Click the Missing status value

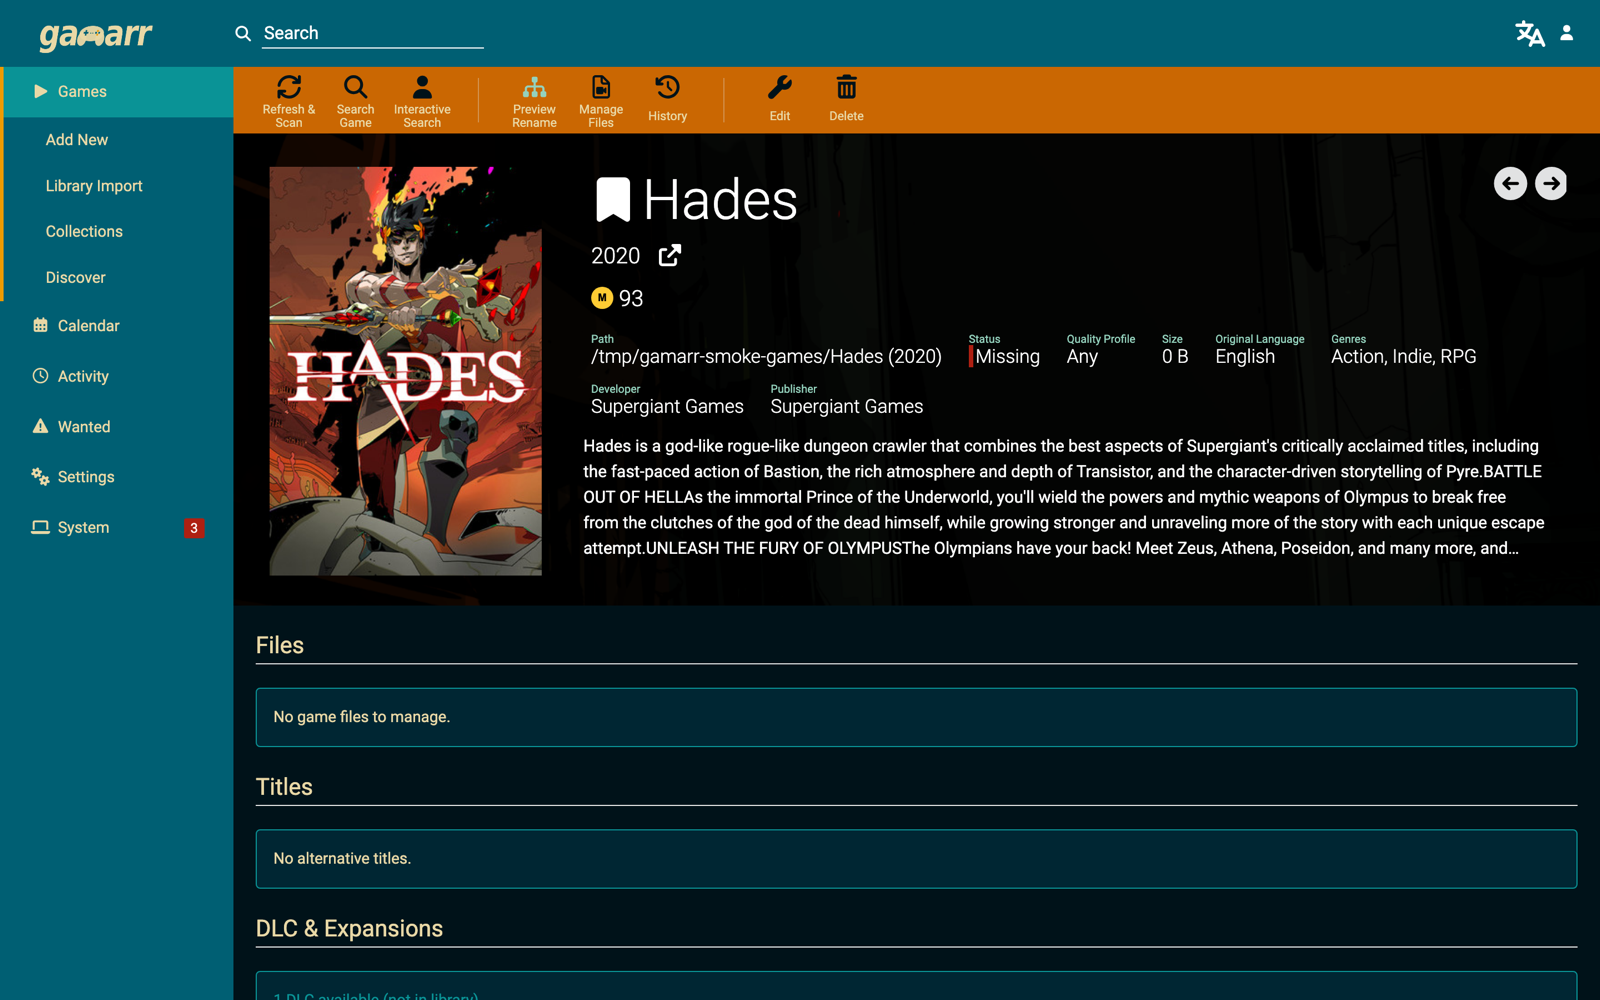(x=1007, y=357)
